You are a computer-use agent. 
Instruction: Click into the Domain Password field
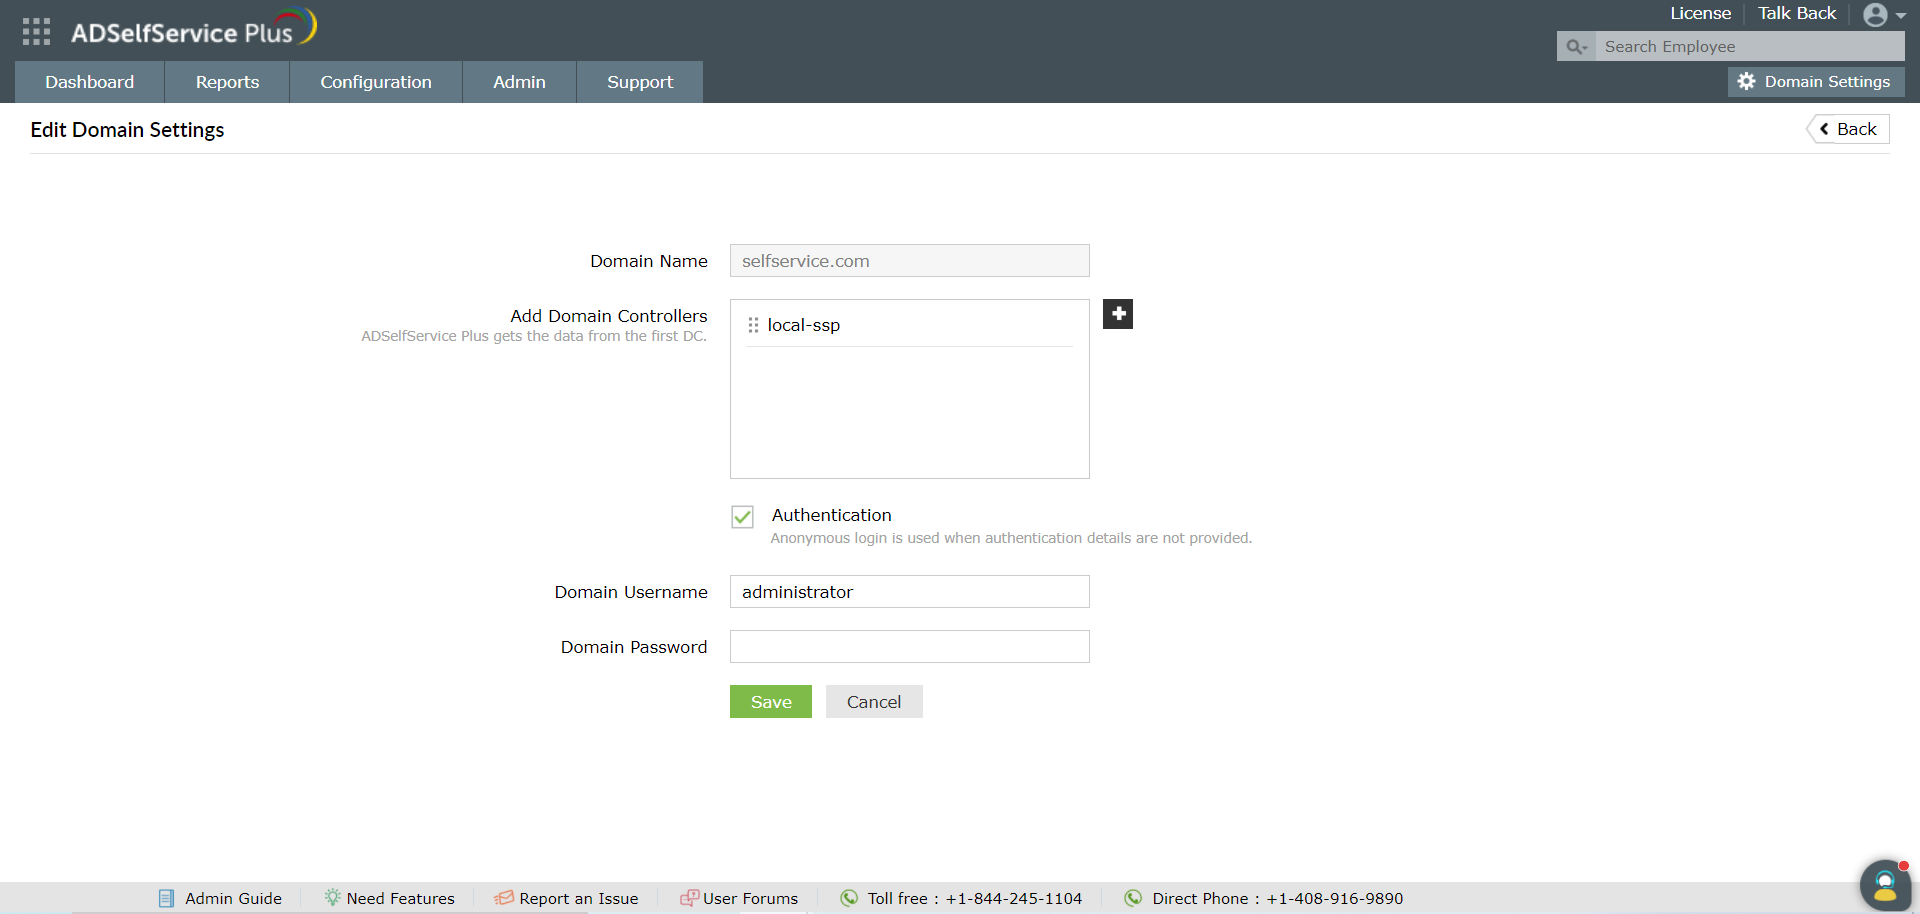tap(910, 647)
